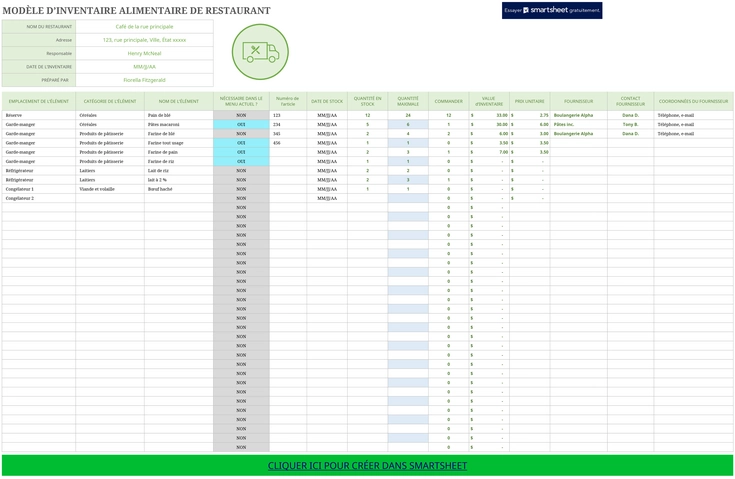Image resolution: width=735 pixels, height=479 pixels.
Task: Select the CATÉGORIE DE L'ÉLÉMENT column header
Action: (x=110, y=101)
